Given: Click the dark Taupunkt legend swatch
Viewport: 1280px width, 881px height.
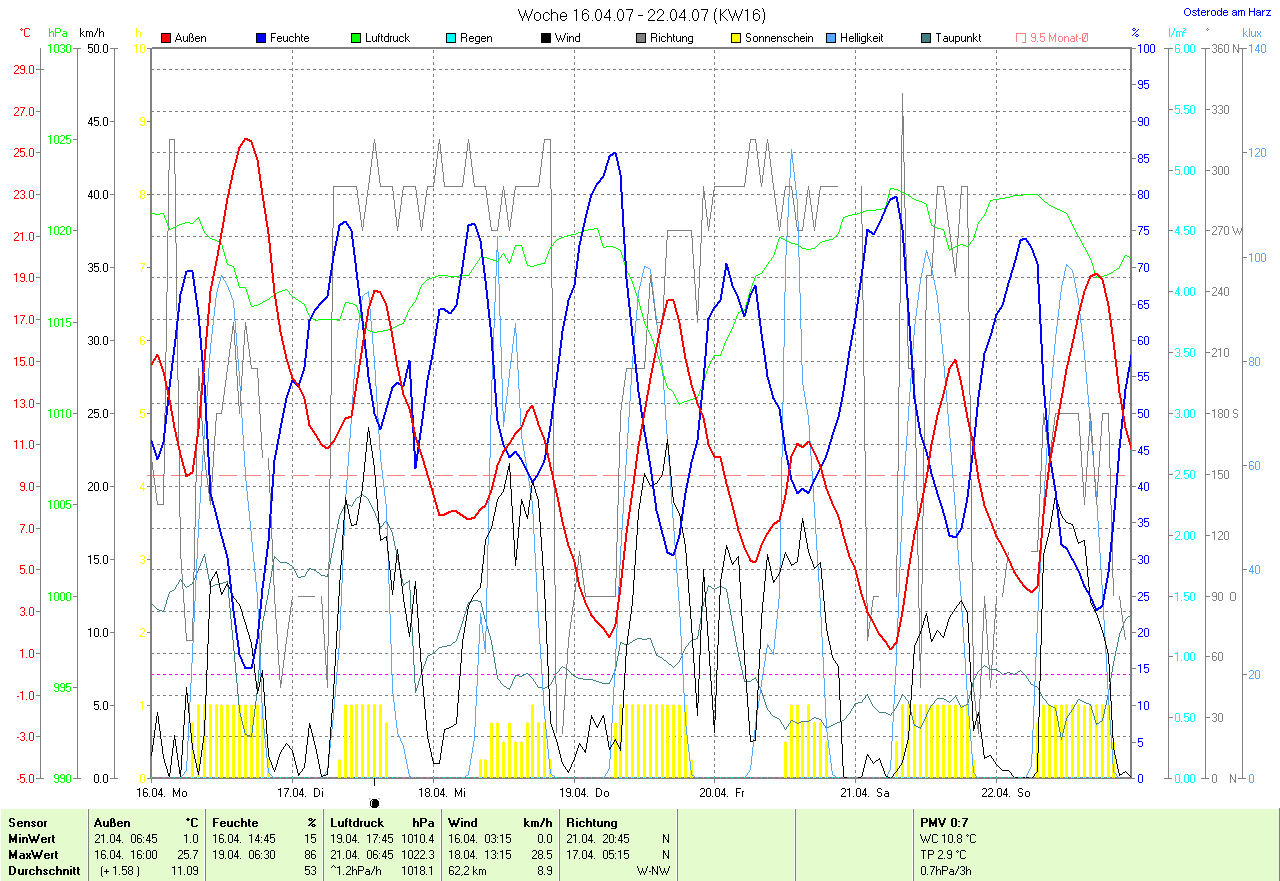Looking at the screenshot, I should point(926,38).
